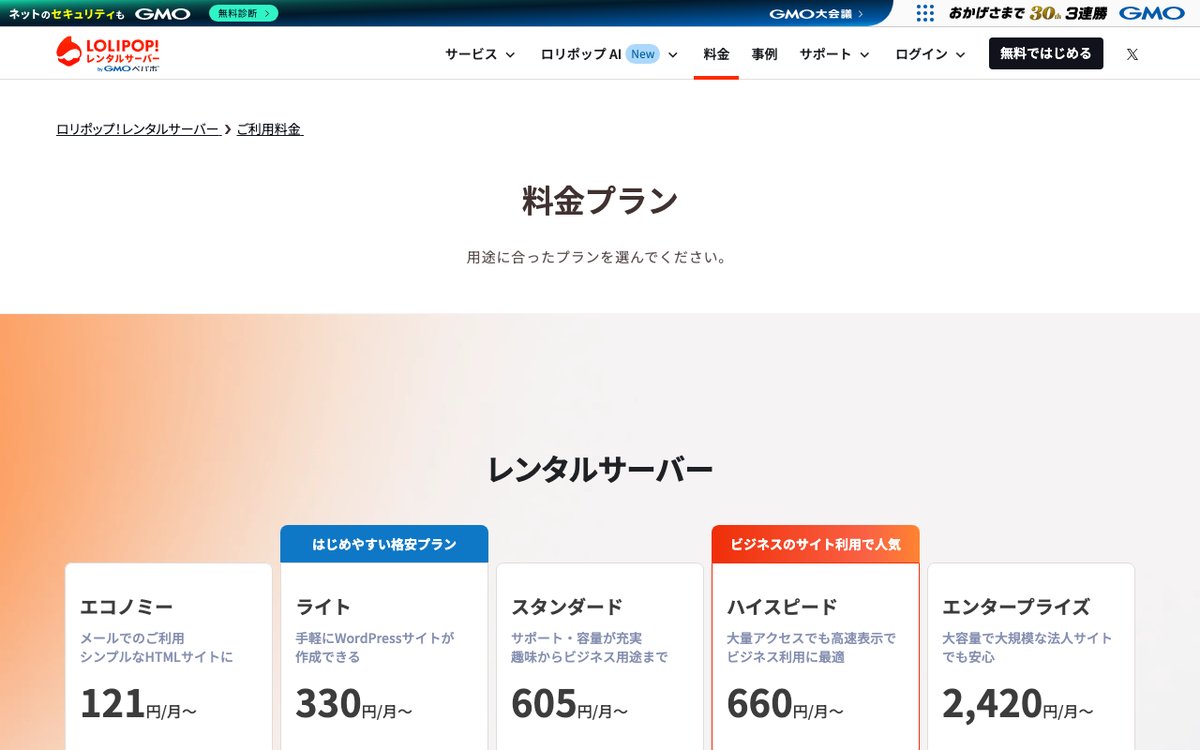Click the 330円/月〜 price

click(354, 704)
